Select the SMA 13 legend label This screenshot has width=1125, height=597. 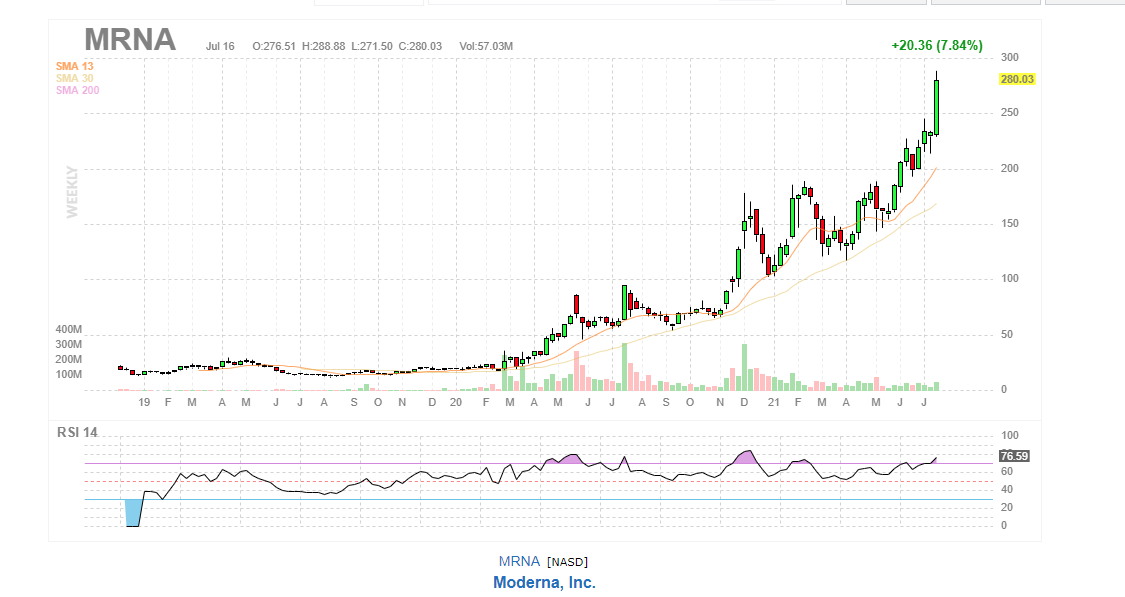74,66
